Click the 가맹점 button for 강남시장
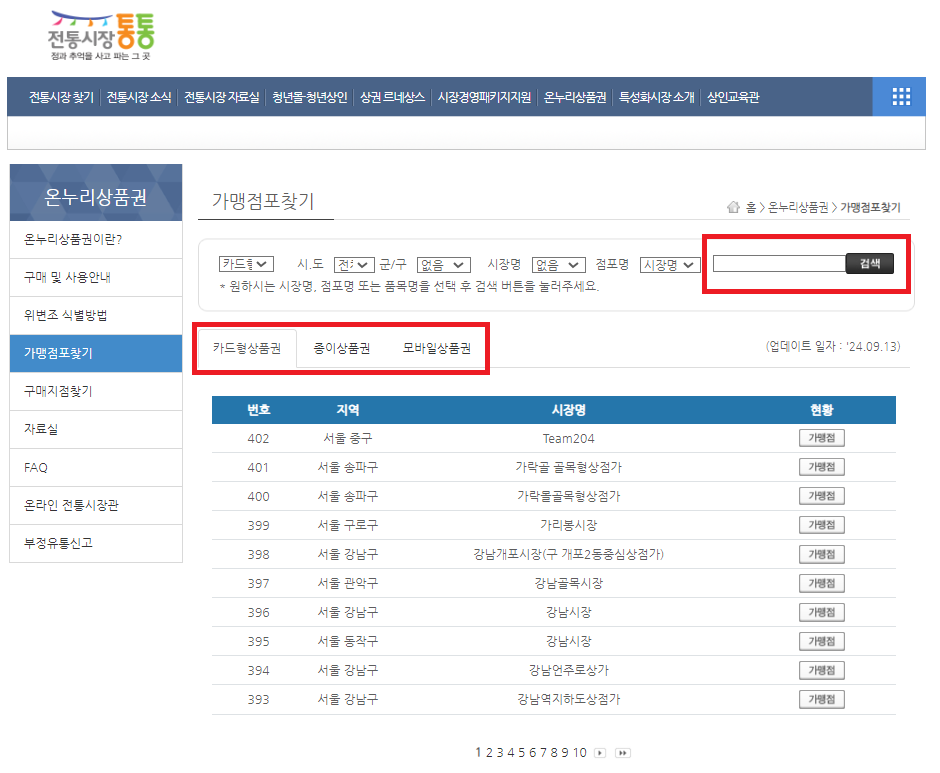 [820, 612]
